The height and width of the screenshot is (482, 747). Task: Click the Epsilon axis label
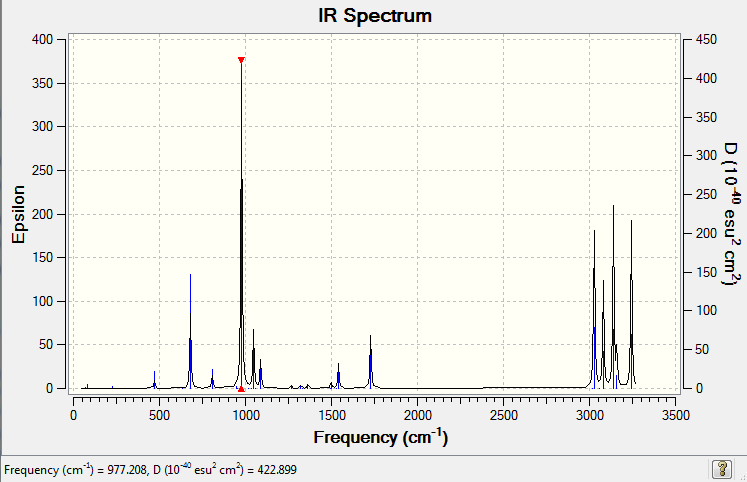tap(18, 214)
